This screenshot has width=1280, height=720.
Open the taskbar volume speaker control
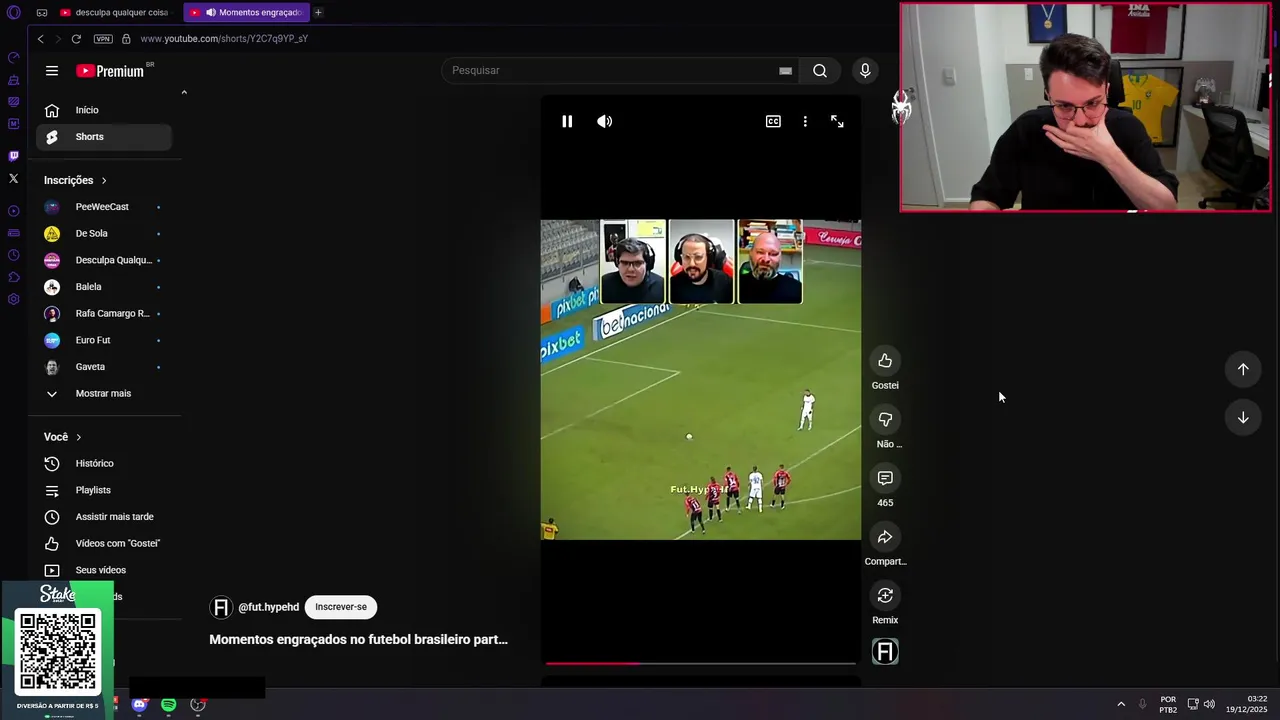(1209, 704)
